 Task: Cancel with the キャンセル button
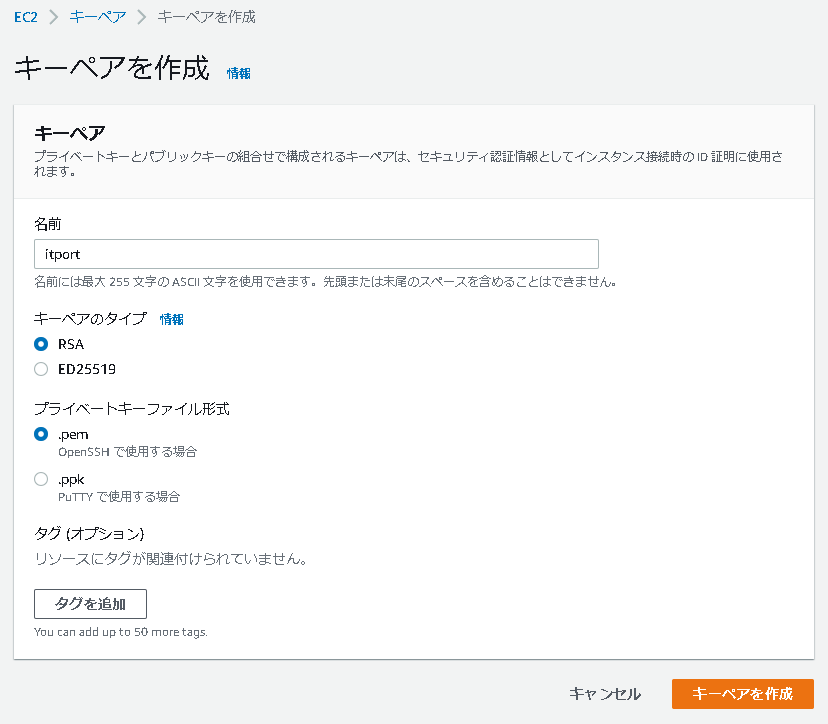605,694
